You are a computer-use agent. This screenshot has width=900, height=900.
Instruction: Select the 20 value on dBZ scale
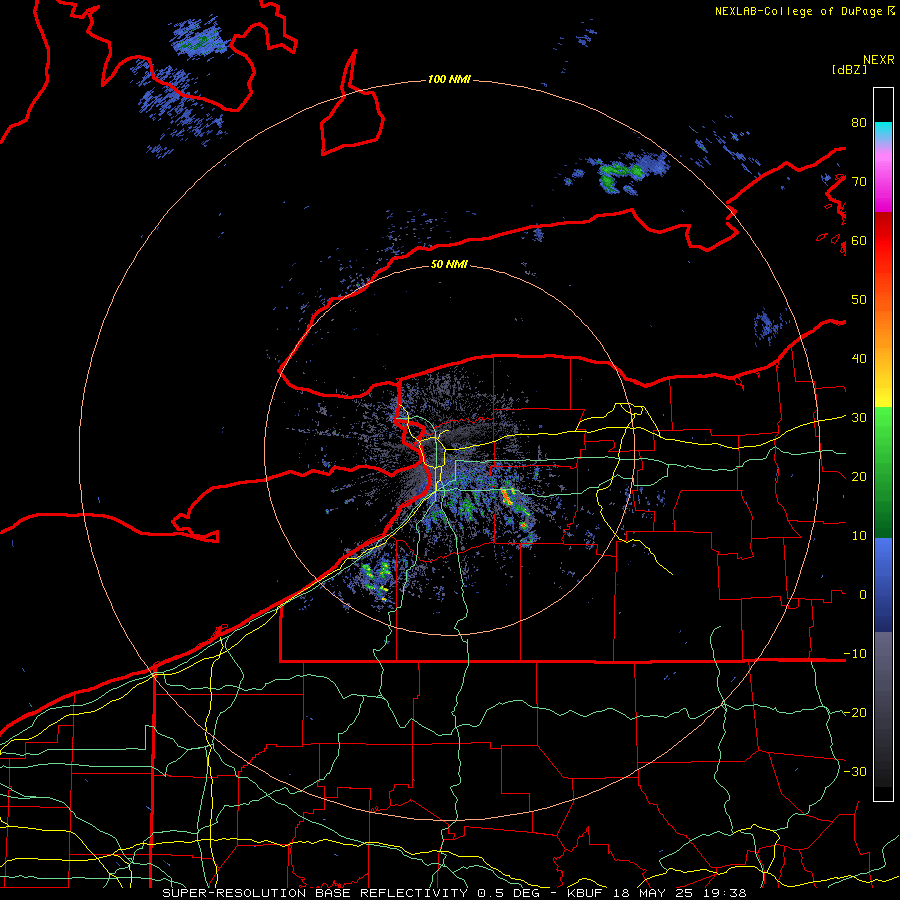859,476
